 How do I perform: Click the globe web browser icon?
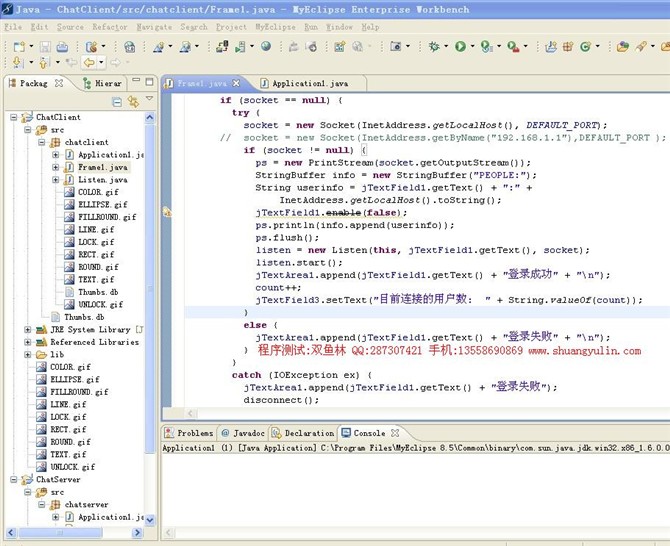pos(266,46)
